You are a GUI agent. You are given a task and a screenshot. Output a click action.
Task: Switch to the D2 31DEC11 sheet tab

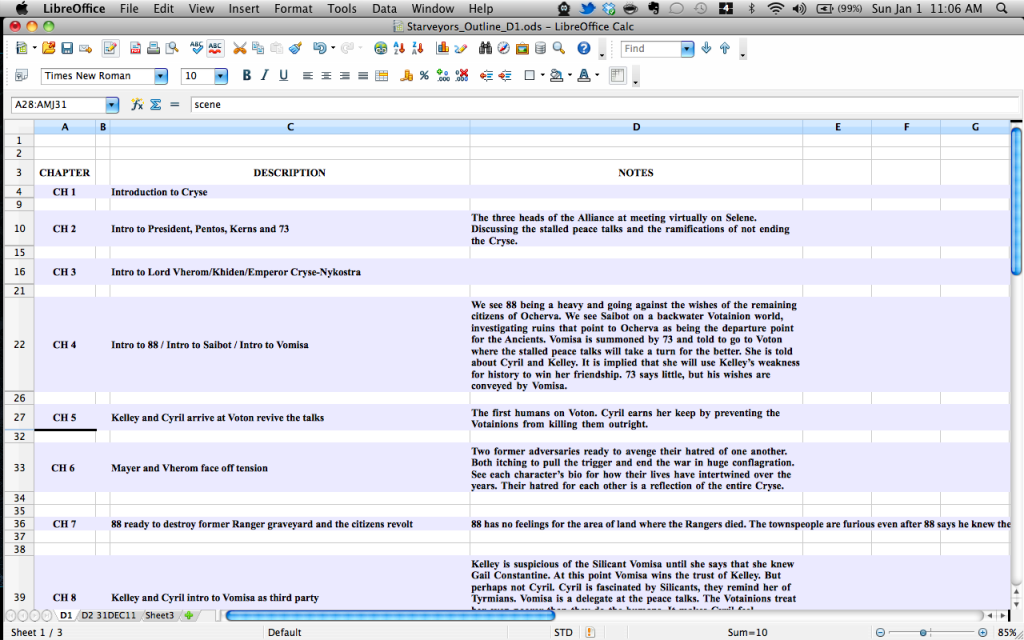pyautogui.click(x=110, y=615)
